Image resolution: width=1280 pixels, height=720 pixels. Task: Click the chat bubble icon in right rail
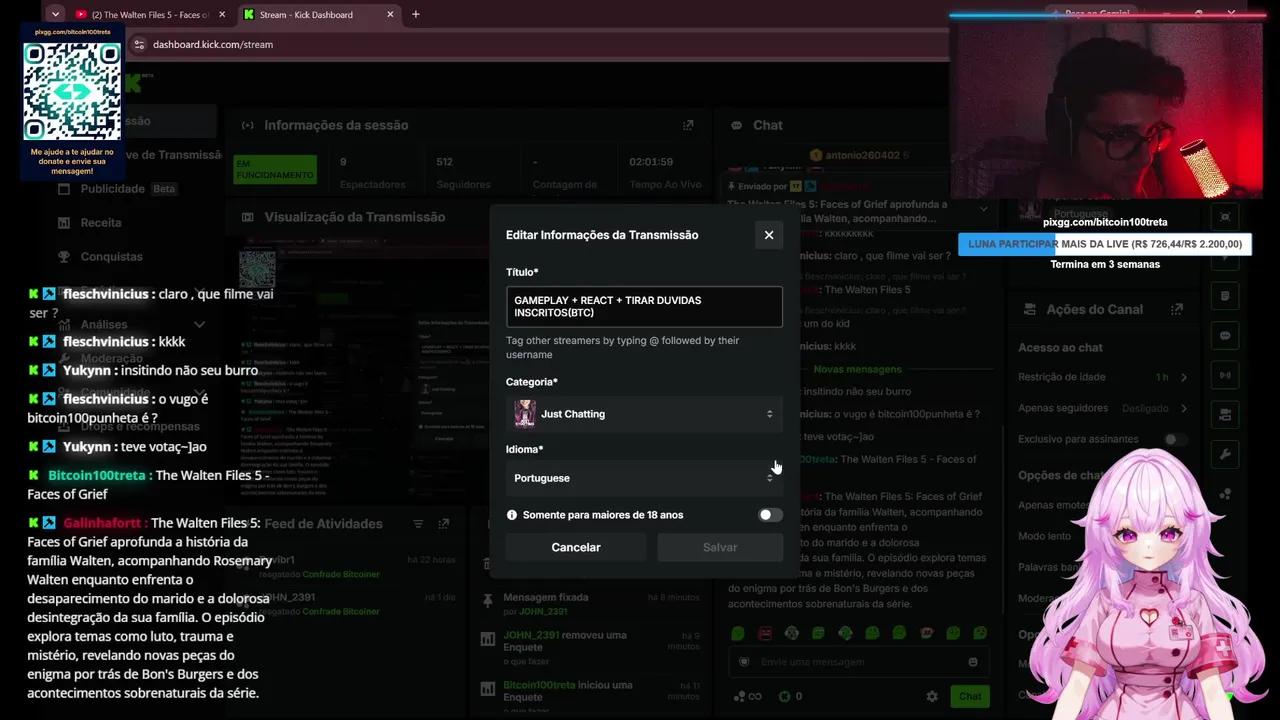[1225, 336]
